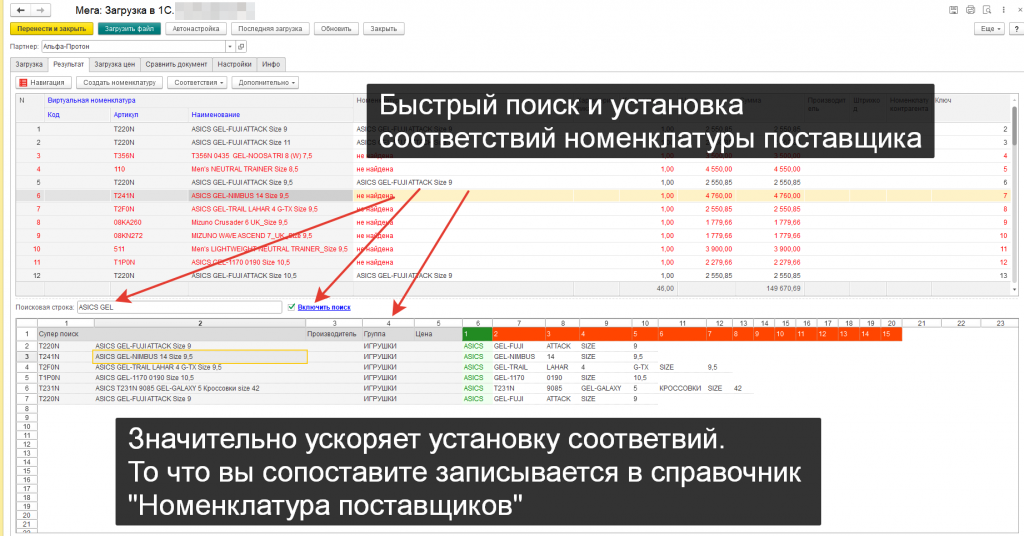The height and width of the screenshot is (536, 1024).
Task: Click the printer icon in the title bar
Action: tap(970, 10)
